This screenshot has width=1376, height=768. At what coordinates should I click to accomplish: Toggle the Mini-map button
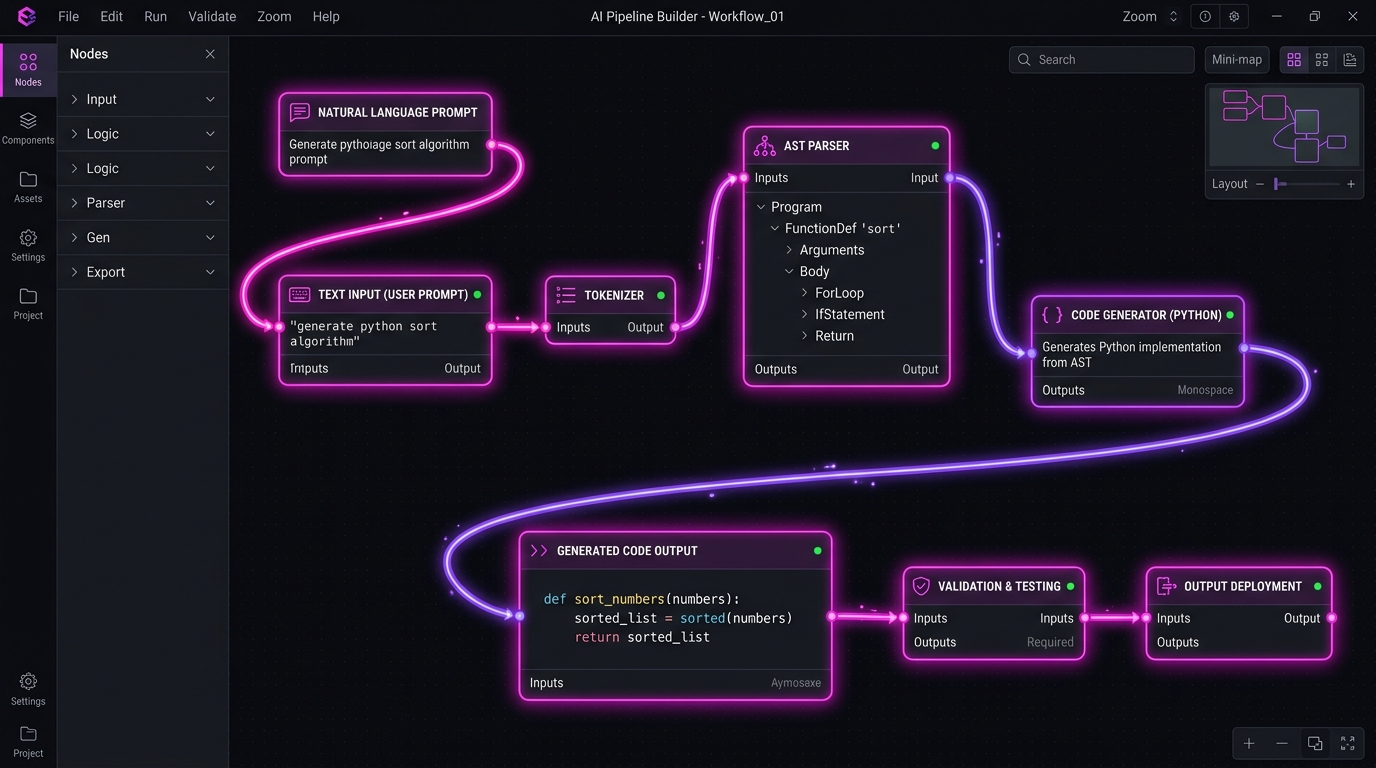click(x=1237, y=60)
